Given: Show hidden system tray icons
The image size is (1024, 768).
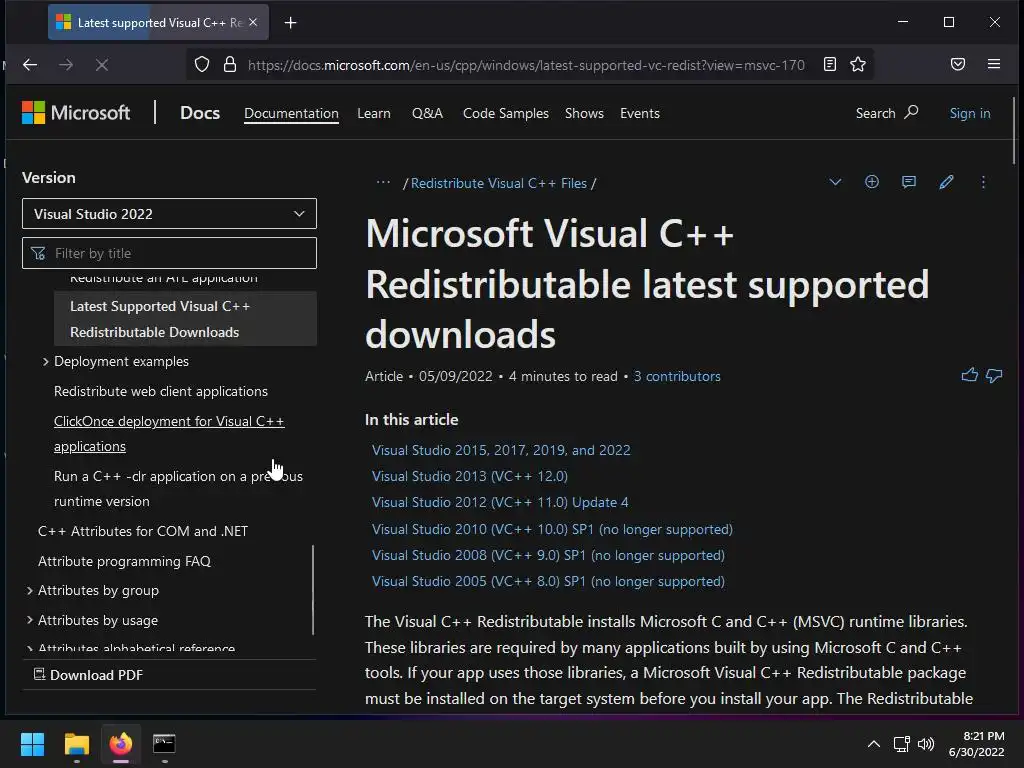Looking at the screenshot, I should tap(873, 744).
